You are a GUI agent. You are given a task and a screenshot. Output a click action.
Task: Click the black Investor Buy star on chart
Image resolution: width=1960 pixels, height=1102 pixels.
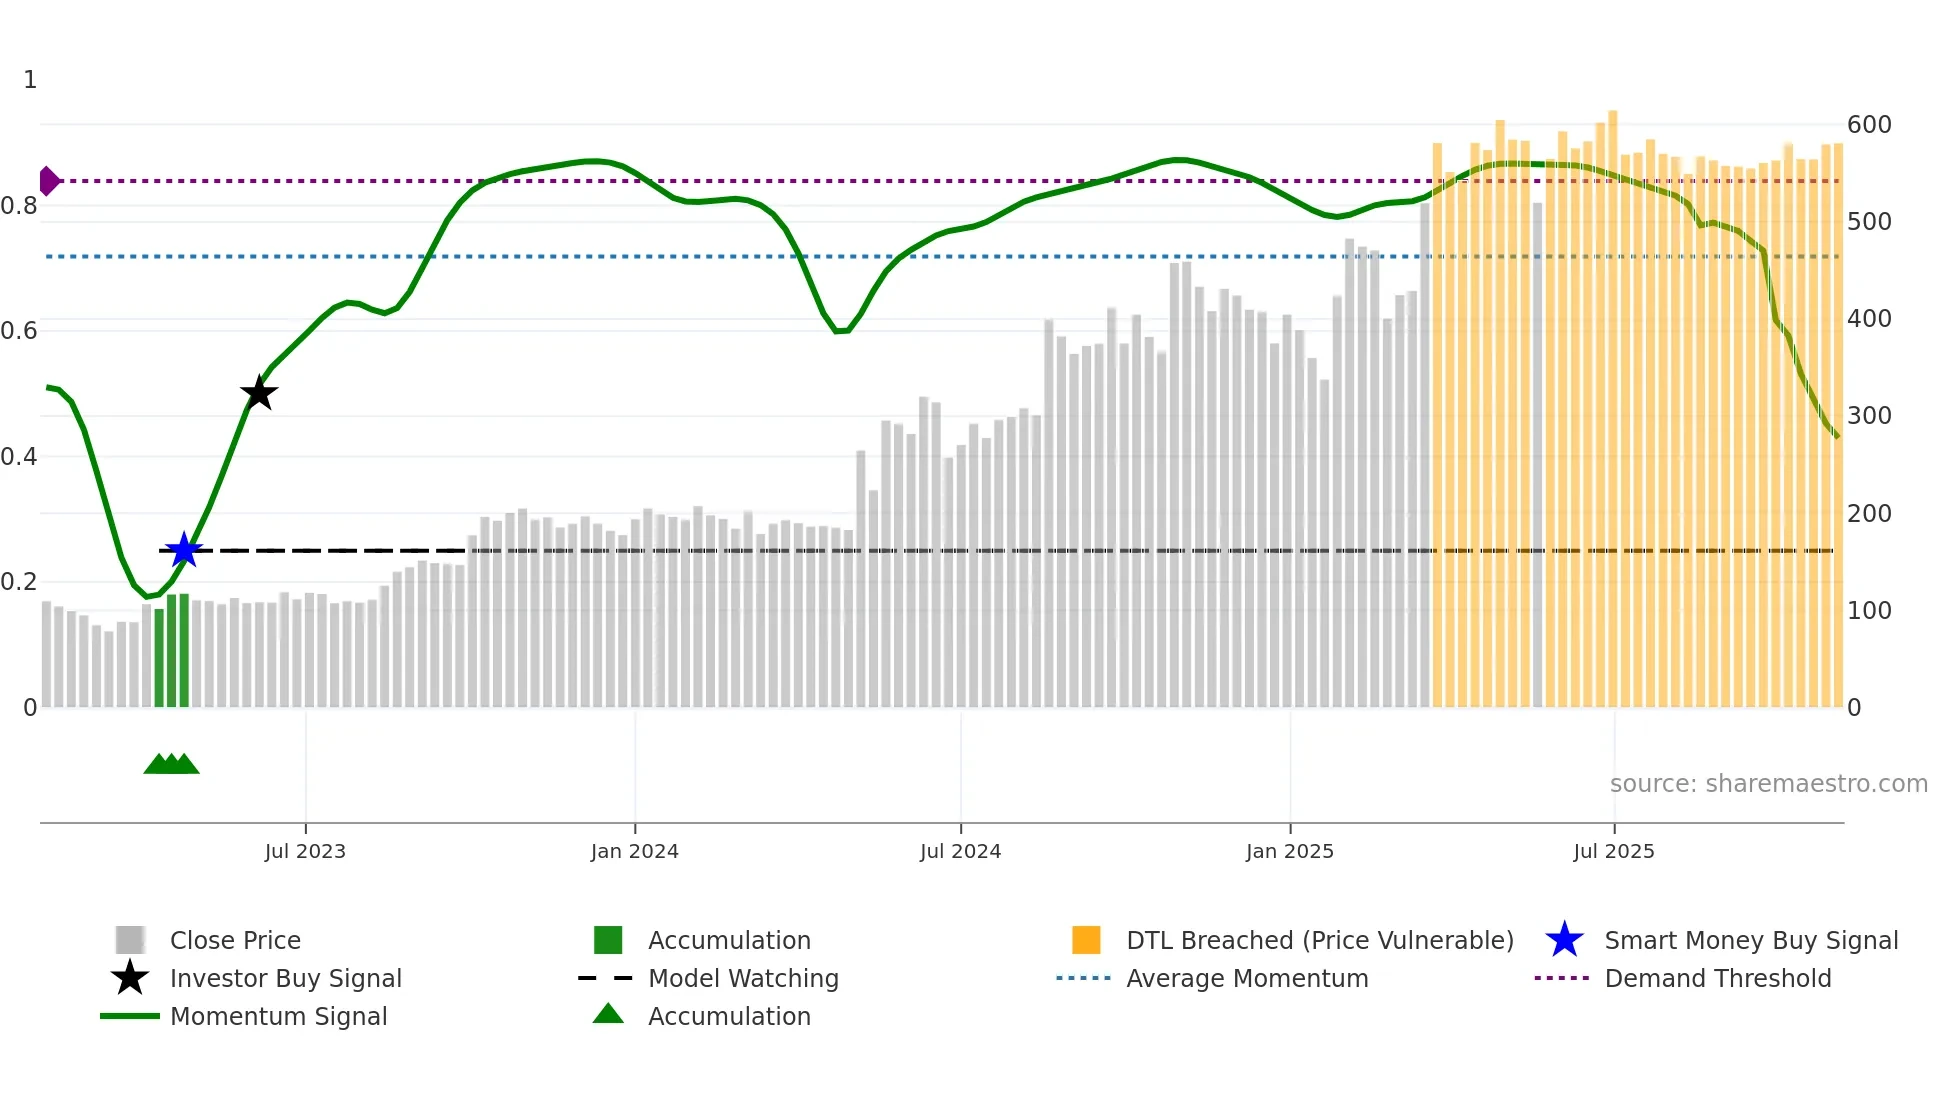pos(259,393)
